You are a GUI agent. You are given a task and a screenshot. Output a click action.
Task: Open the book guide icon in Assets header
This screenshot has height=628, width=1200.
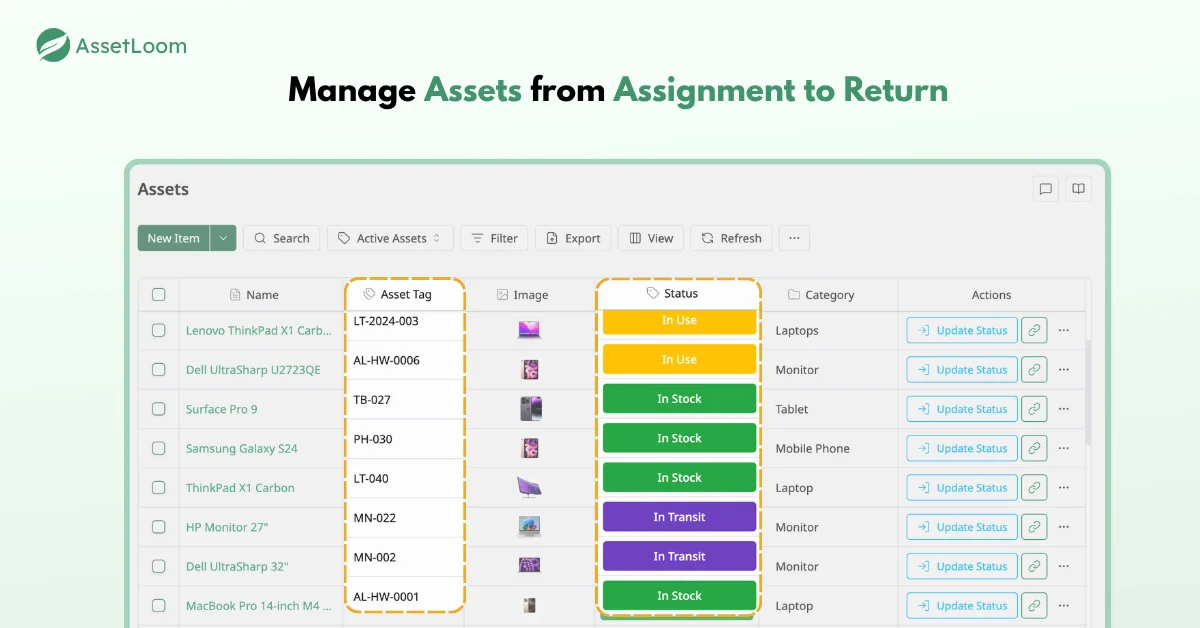(1078, 189)
